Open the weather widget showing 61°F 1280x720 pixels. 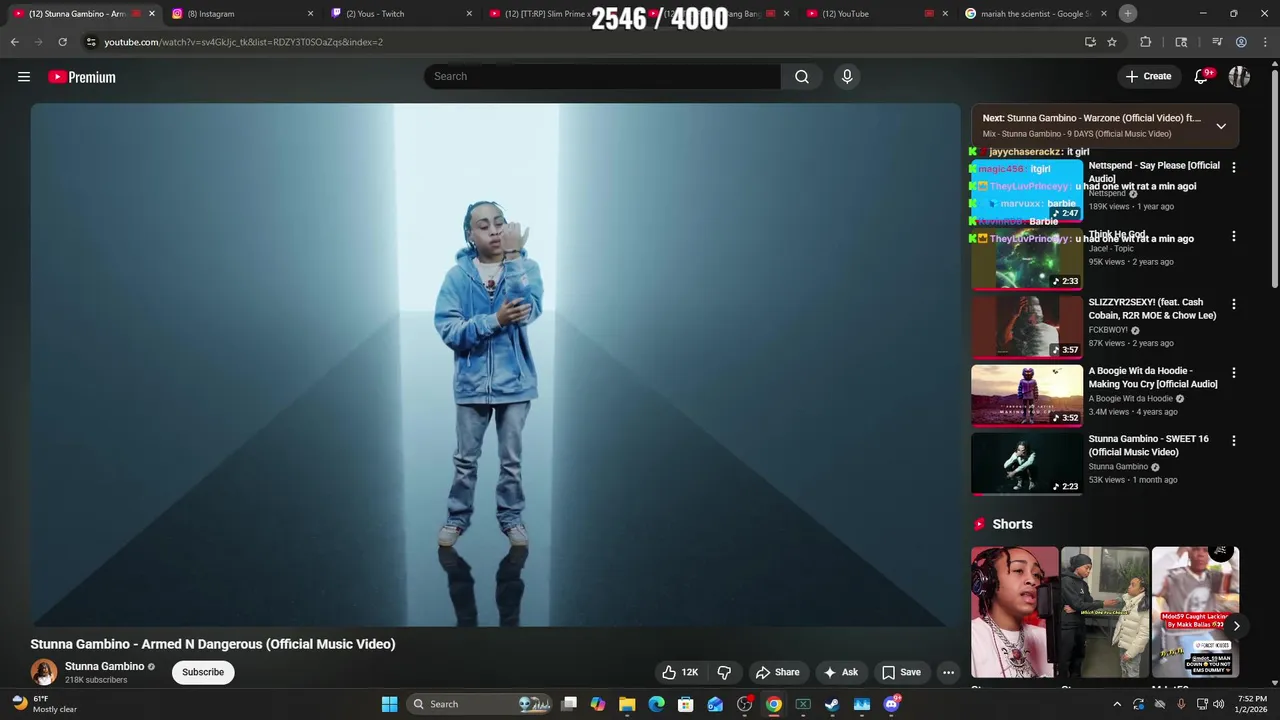click(x=45, y=704)
